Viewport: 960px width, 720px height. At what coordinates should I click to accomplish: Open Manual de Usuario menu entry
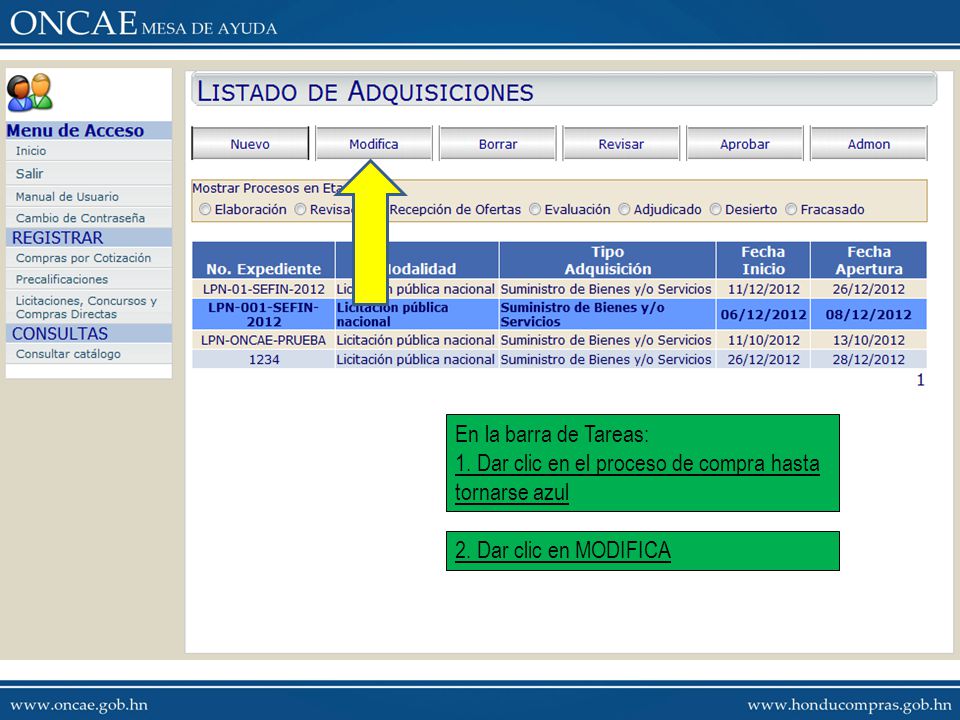coord(67,197)
